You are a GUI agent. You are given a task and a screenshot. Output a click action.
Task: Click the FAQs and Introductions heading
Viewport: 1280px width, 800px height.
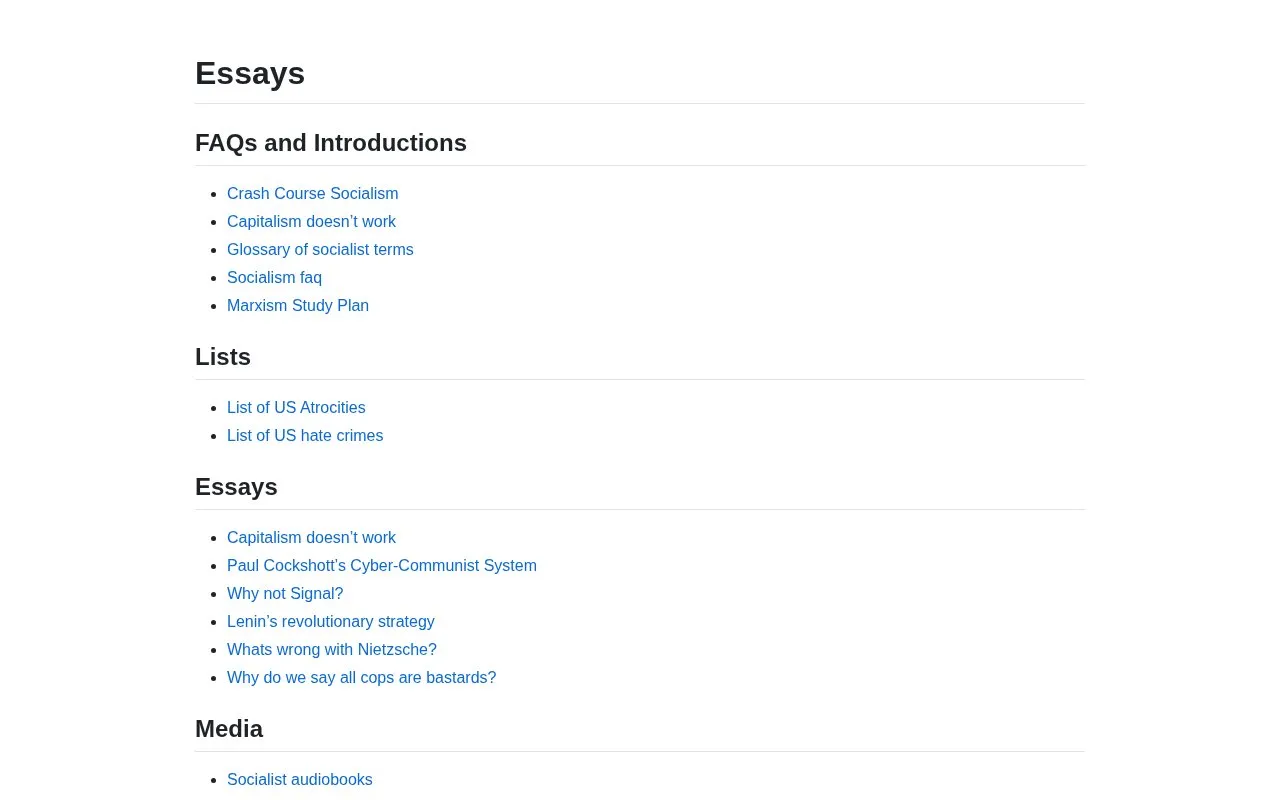(x=331, y=143)
